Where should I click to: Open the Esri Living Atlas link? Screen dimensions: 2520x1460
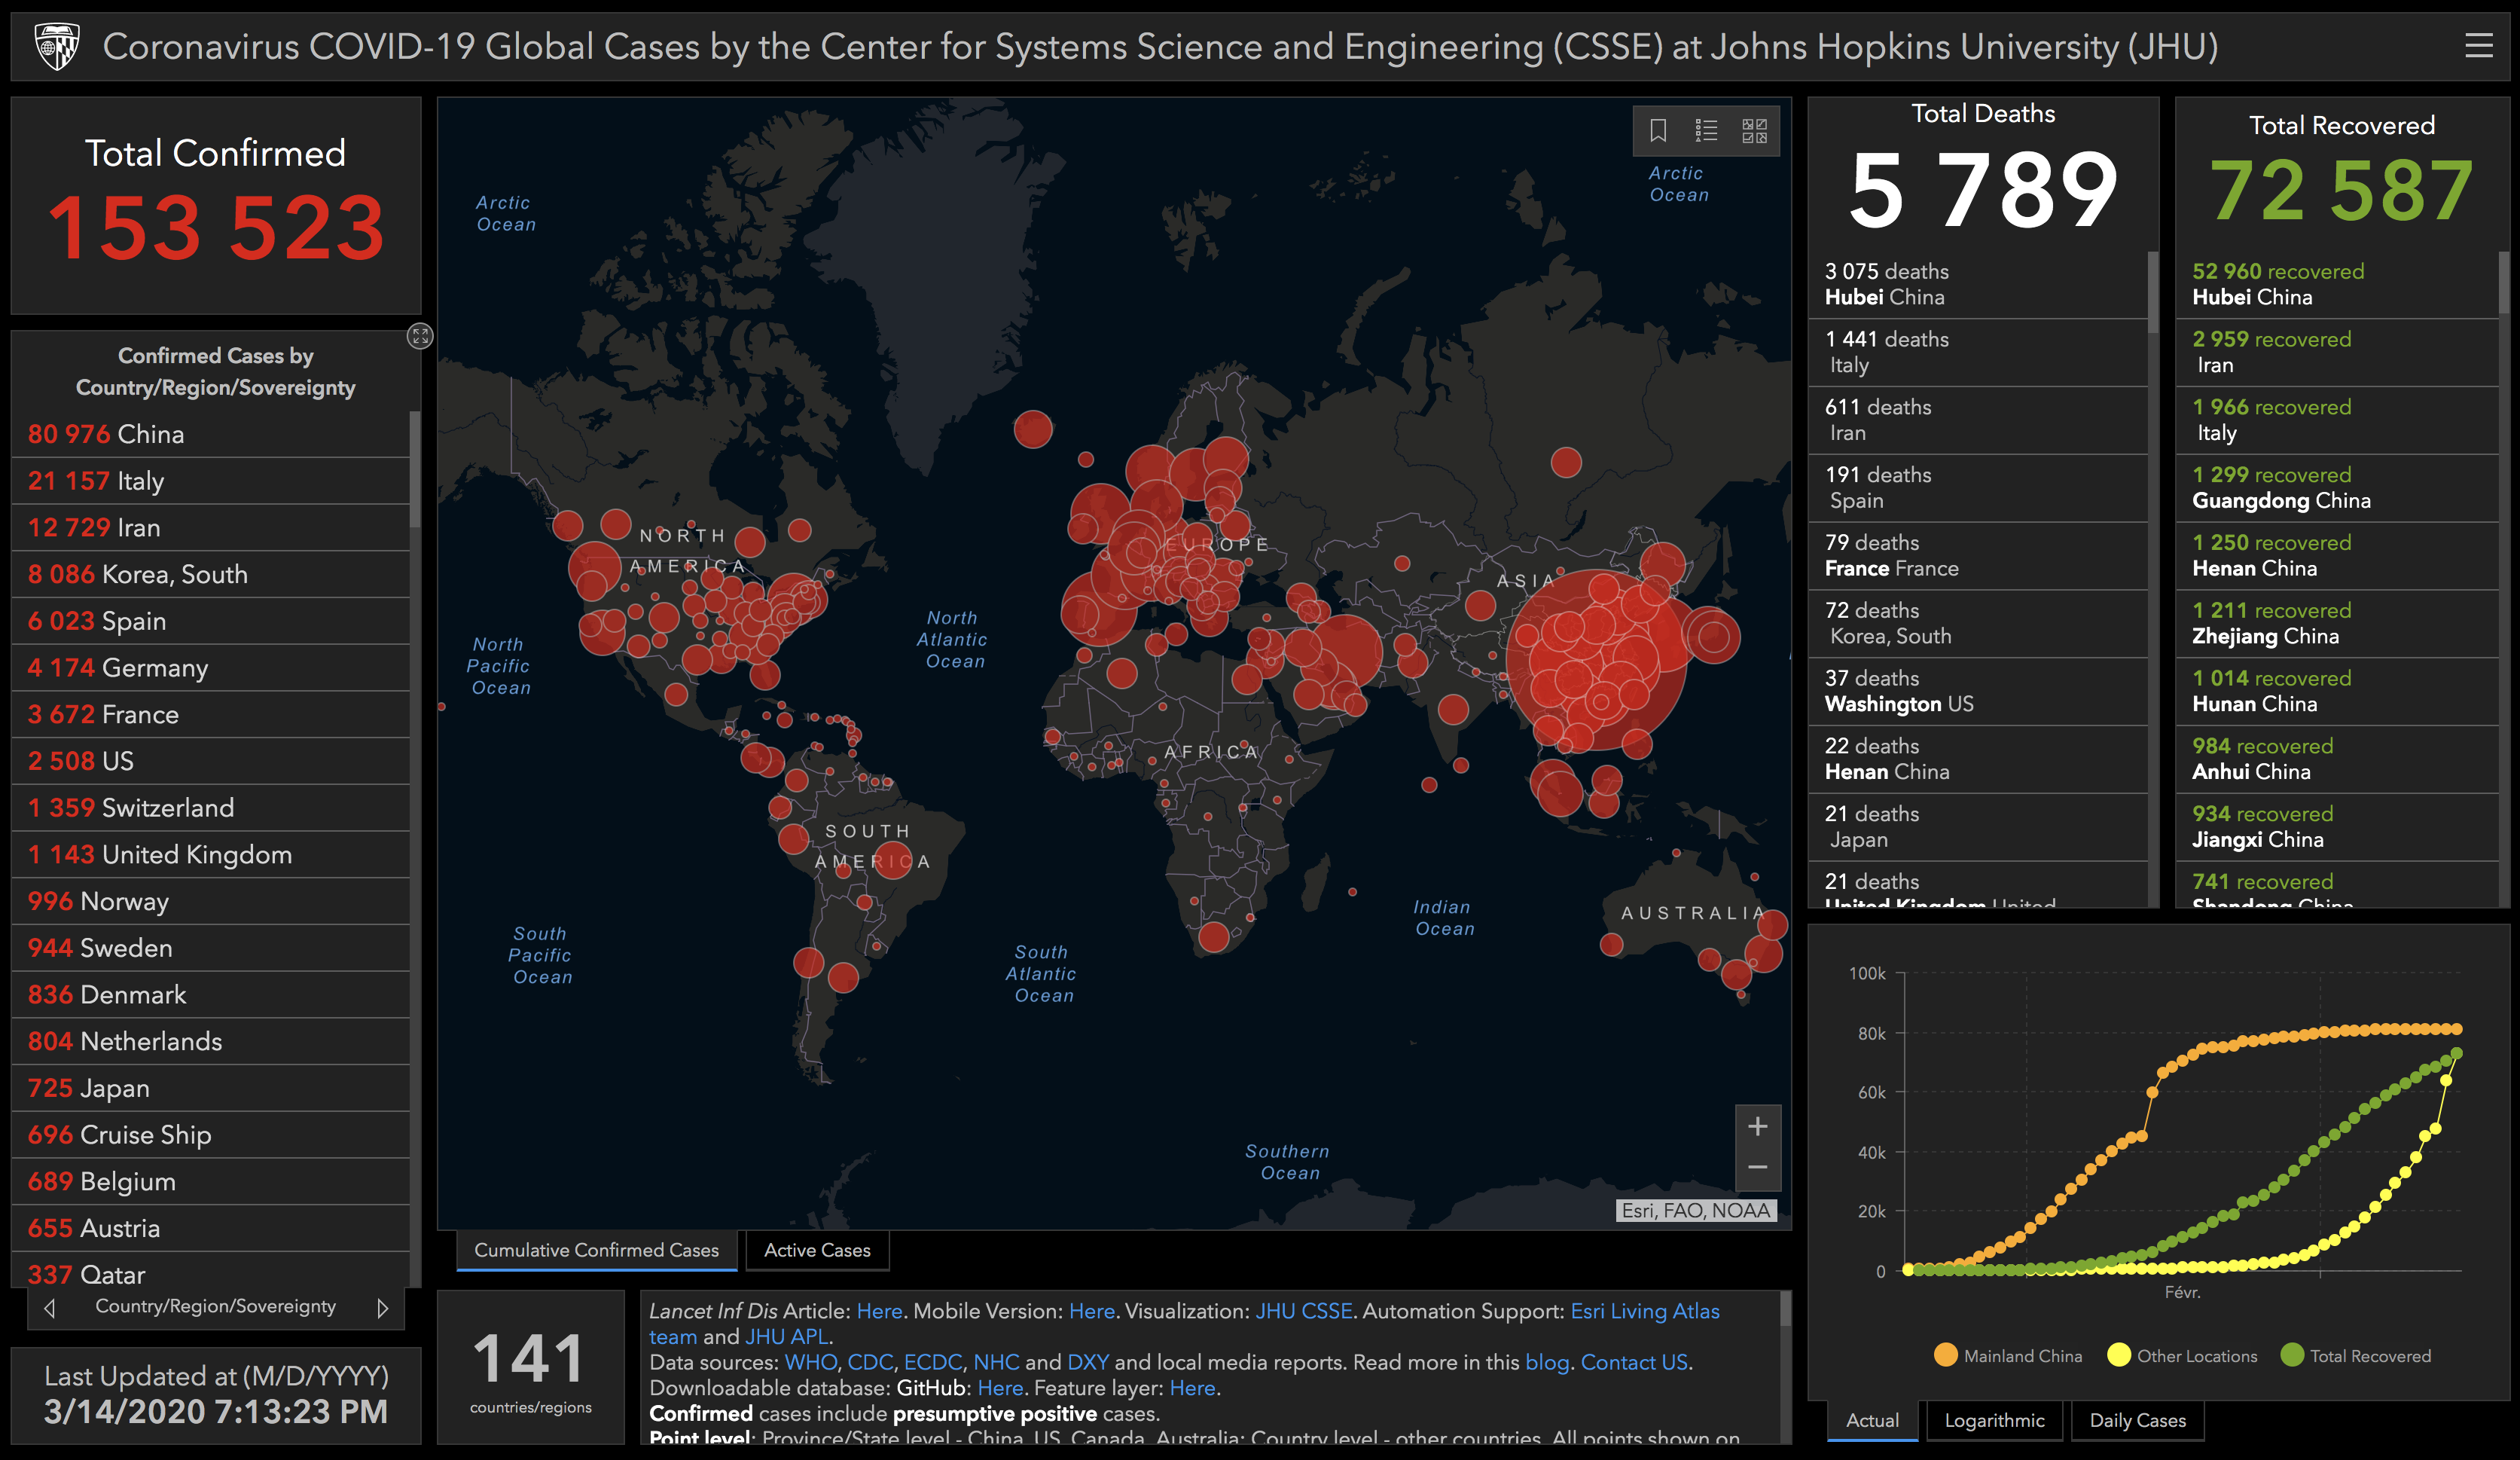tap(1645, 1311)
